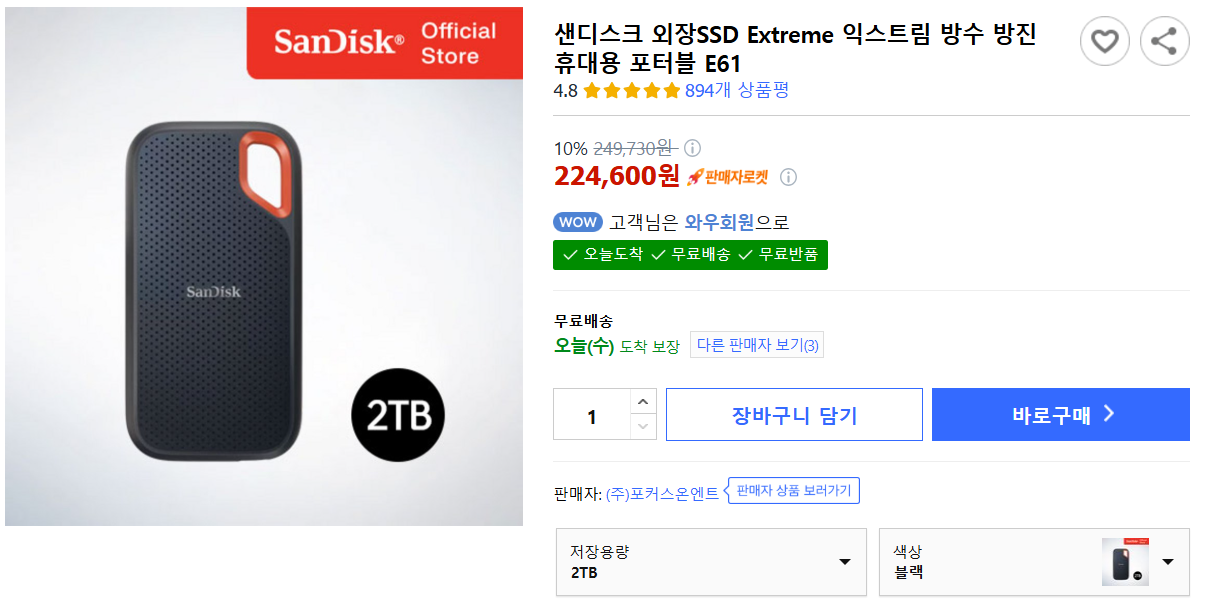The height and width of the screenshot is (605, 1206).
Task: Open the (주)포커스온엔트 seller link
Action: [662, 493]
